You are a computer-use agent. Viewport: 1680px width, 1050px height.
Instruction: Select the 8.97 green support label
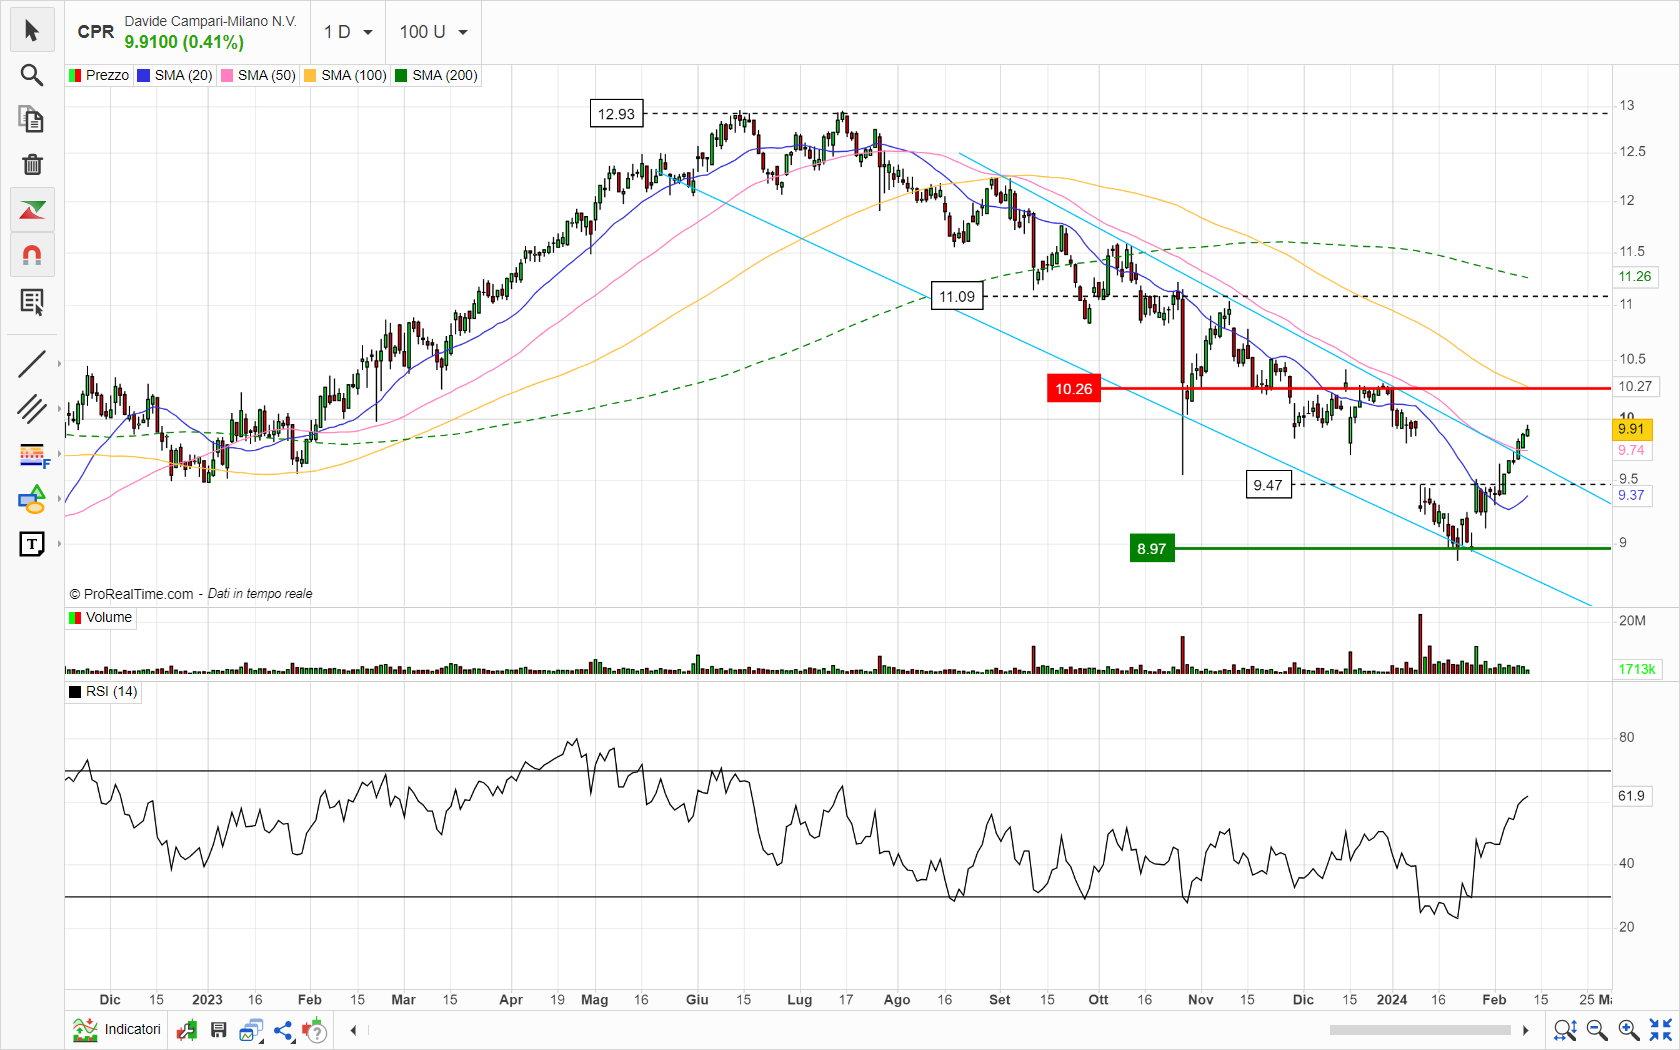point(1152,549)
